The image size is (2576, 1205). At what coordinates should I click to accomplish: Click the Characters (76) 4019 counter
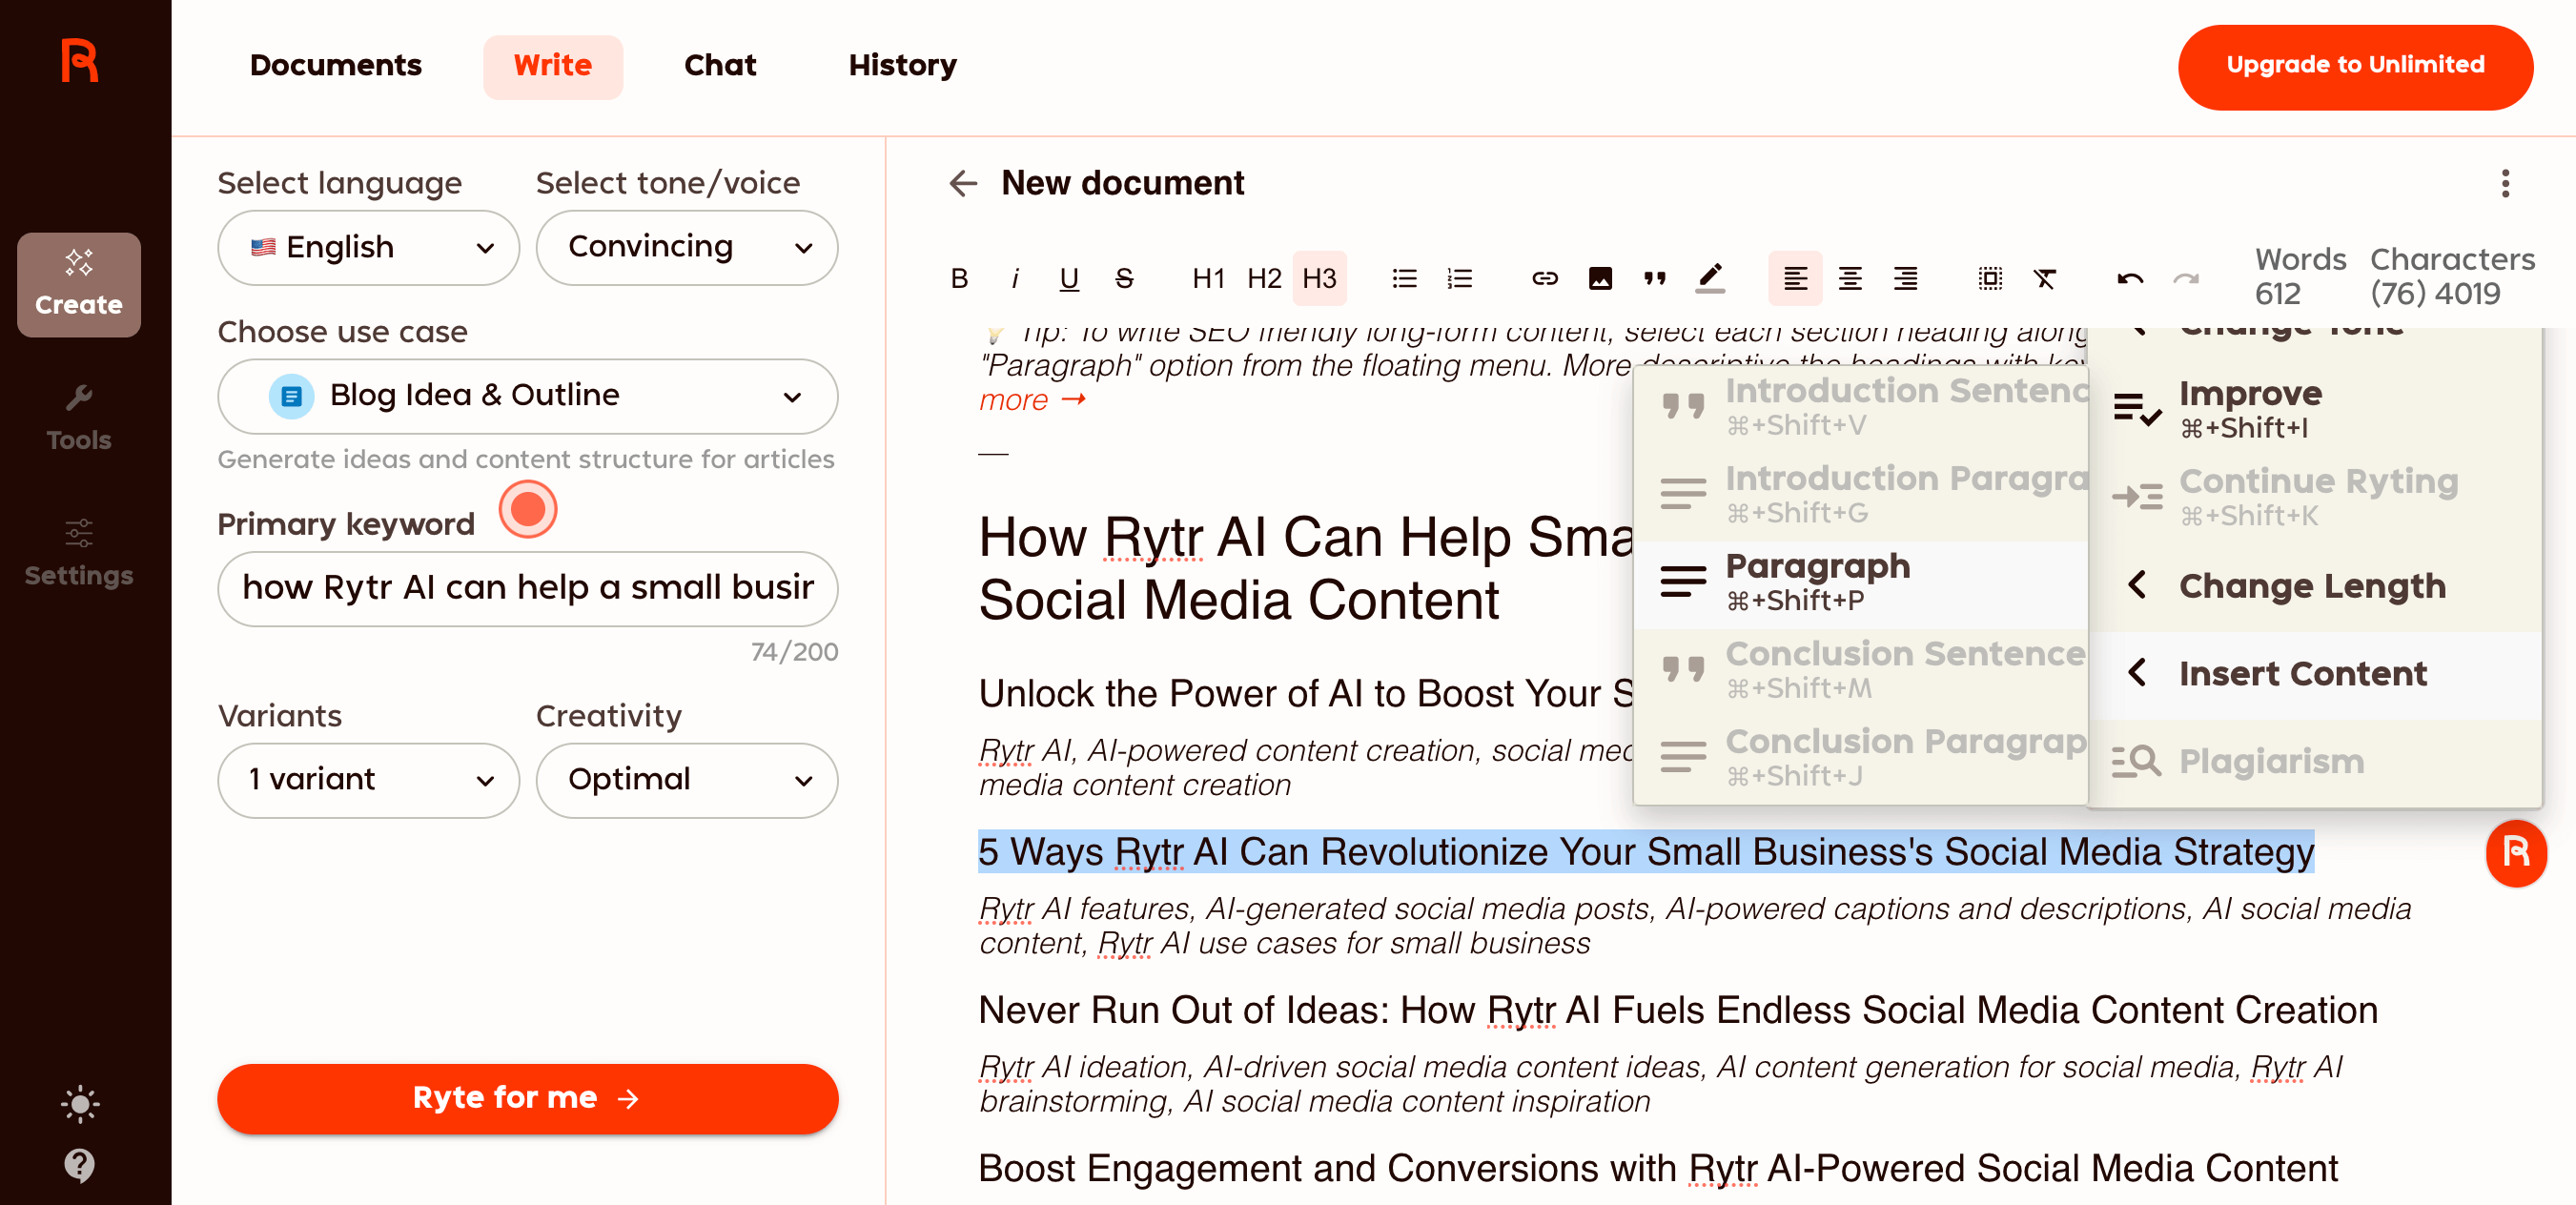click(x=2452, y=277)
